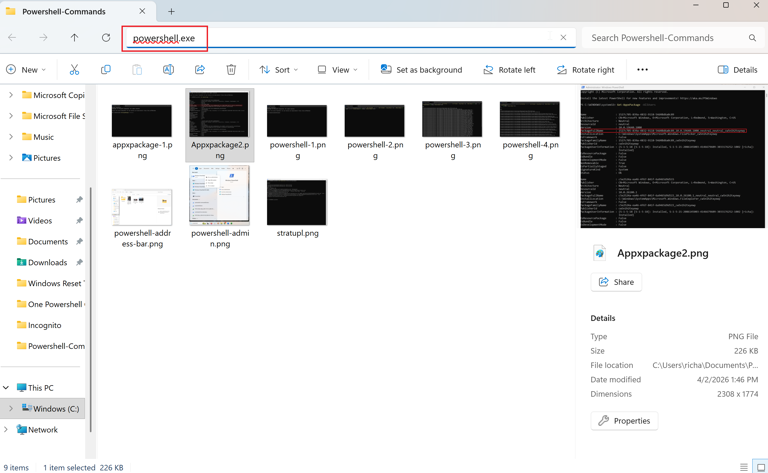Select the Powershell-Commands tab

(78, 11)
